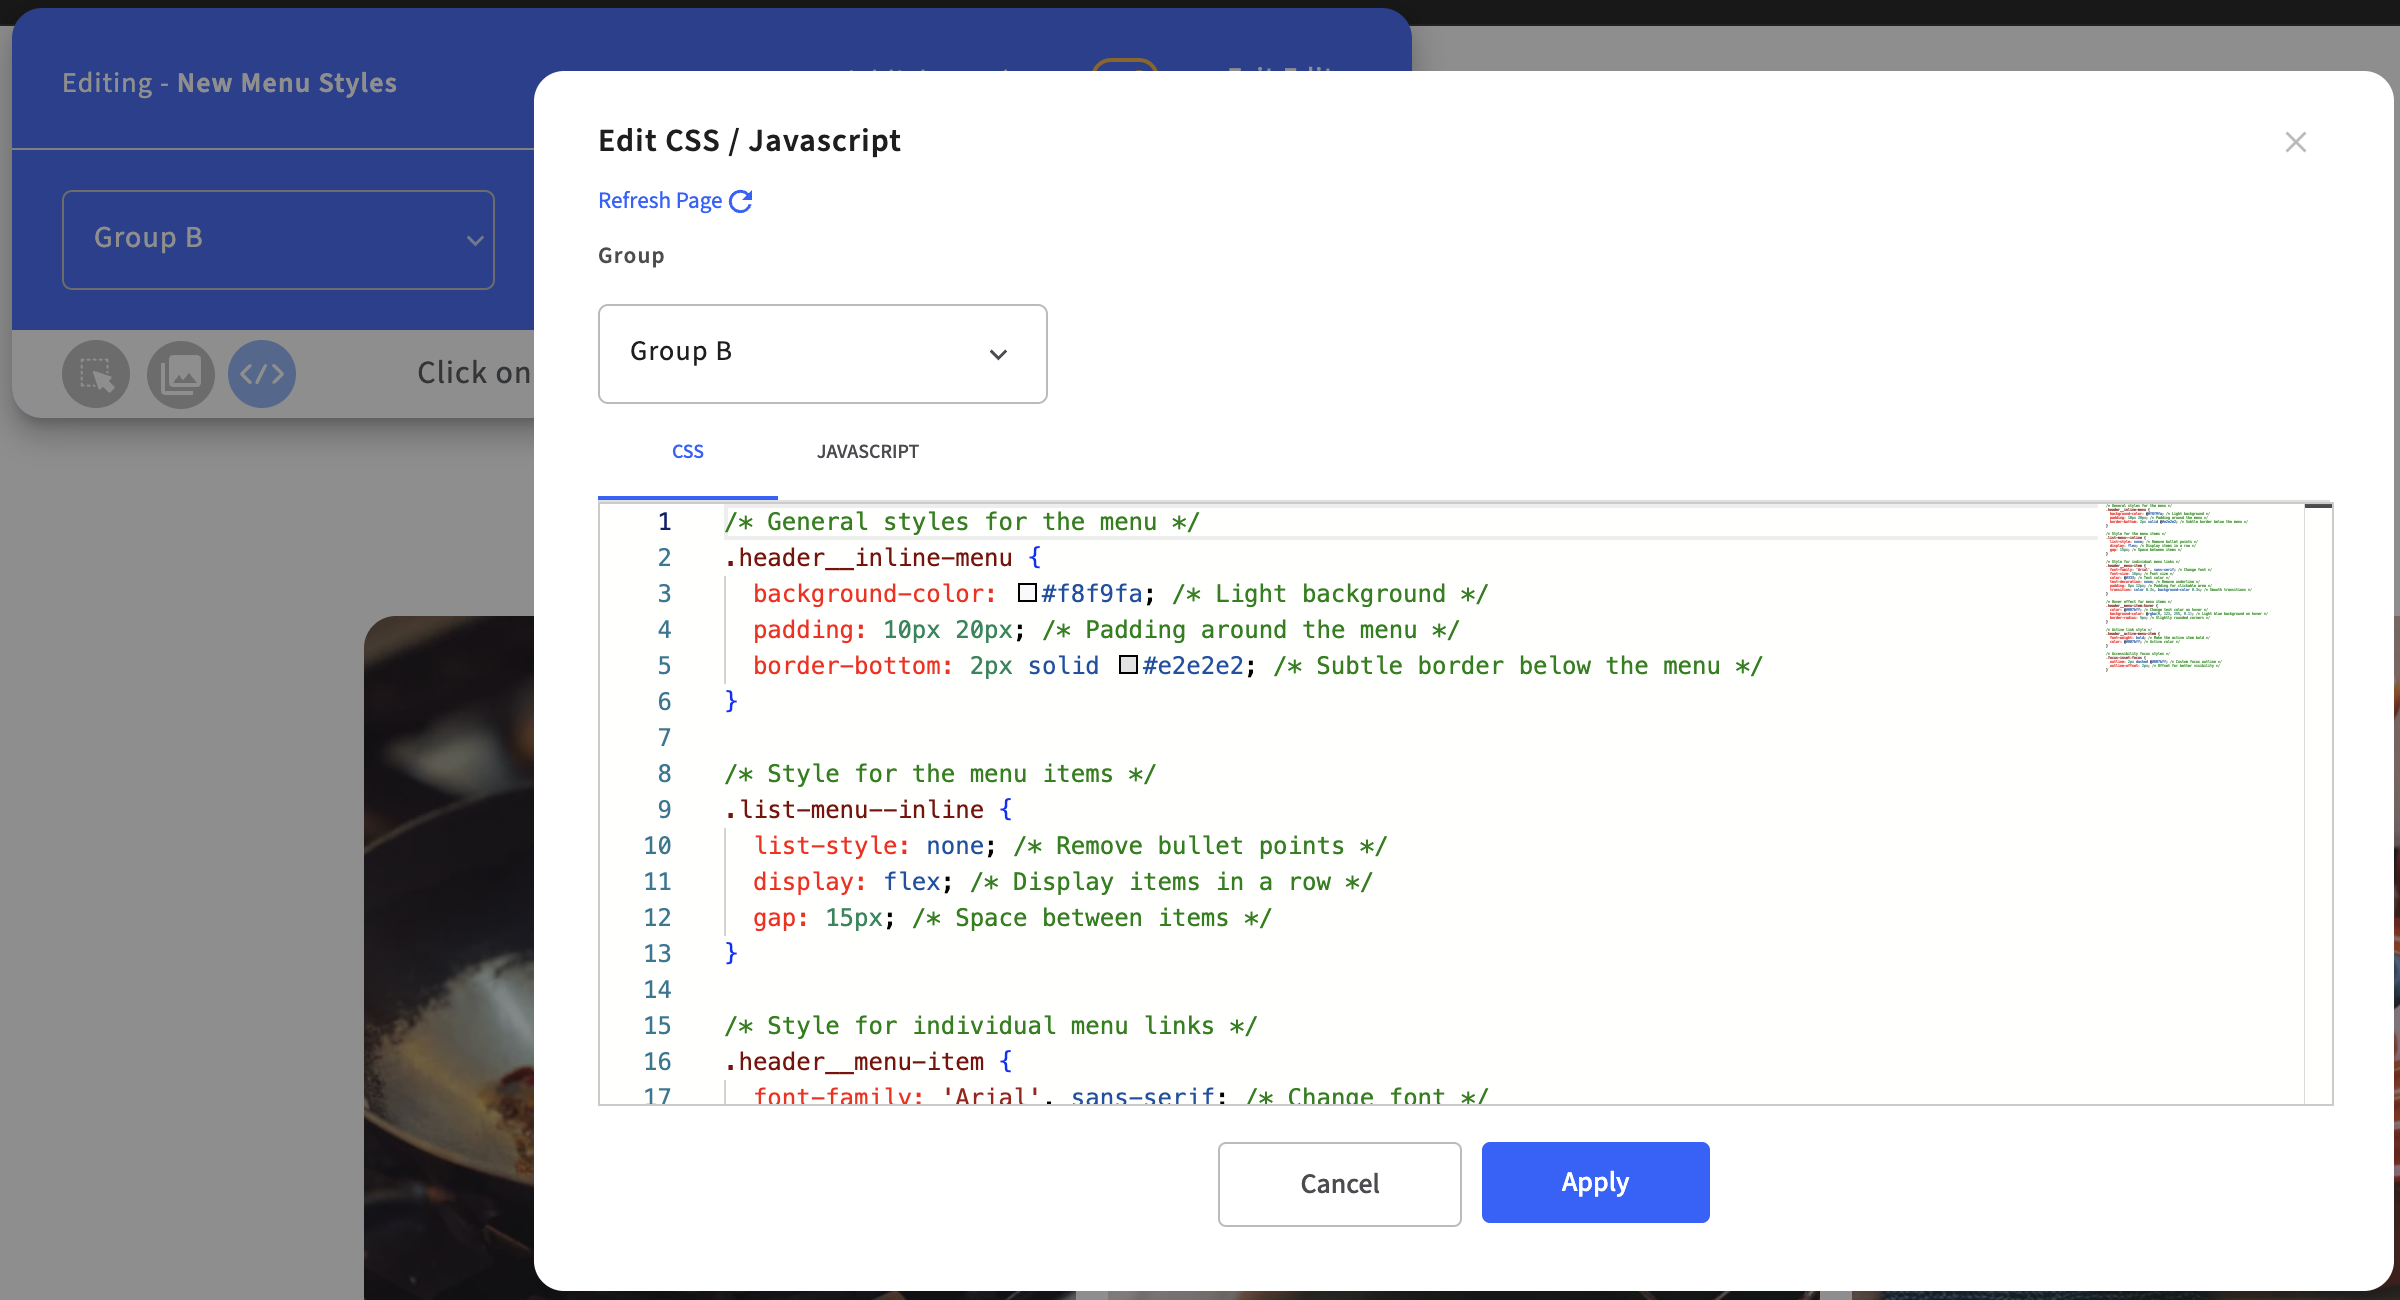This screenshot has width=2400, height=1300.
Task: Click the Cancel button
Action: pos(1339,1184)
